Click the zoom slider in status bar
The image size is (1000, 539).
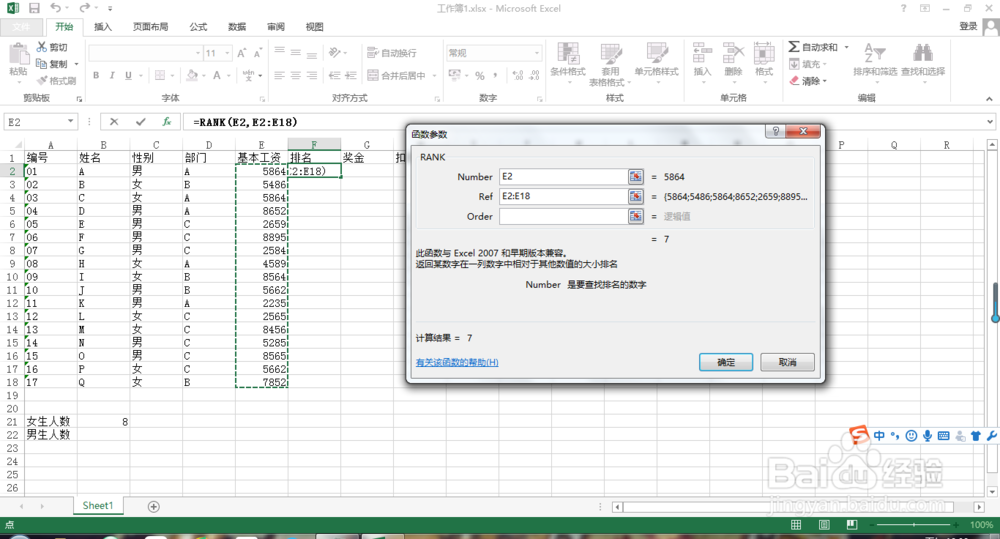click(x=914, y=524)
